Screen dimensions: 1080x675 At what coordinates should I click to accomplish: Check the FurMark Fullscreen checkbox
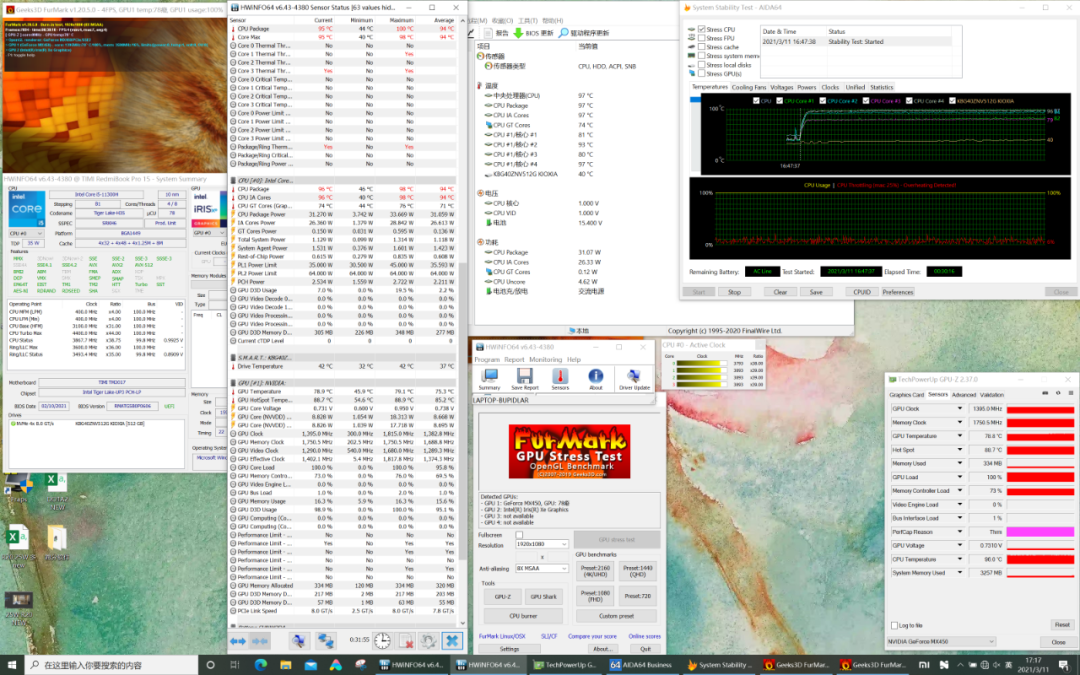(x=519, y=535)
